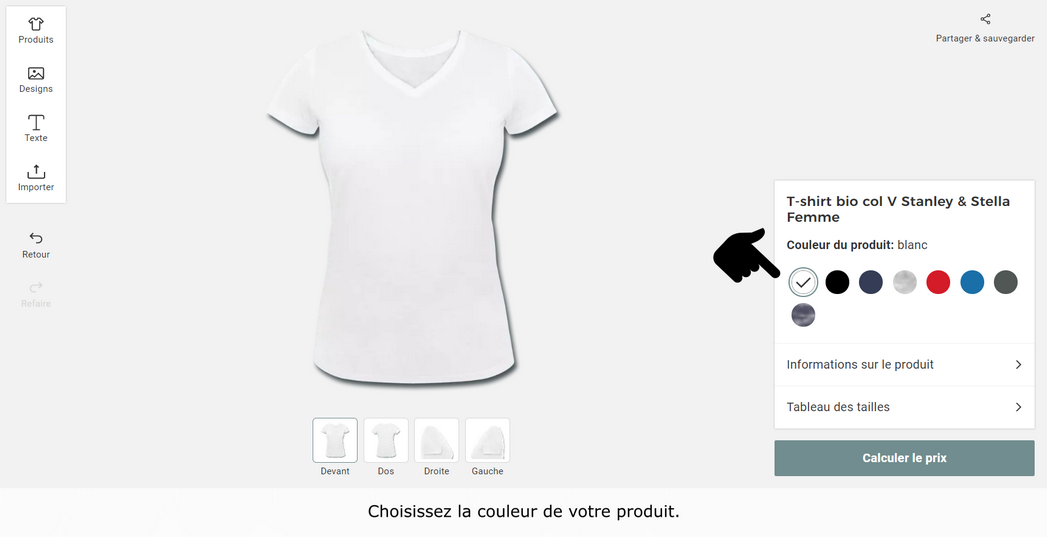Click the white swatch checkmark icon
The height and width of the screenshot is (537, 1047).
tap(803, 283)
